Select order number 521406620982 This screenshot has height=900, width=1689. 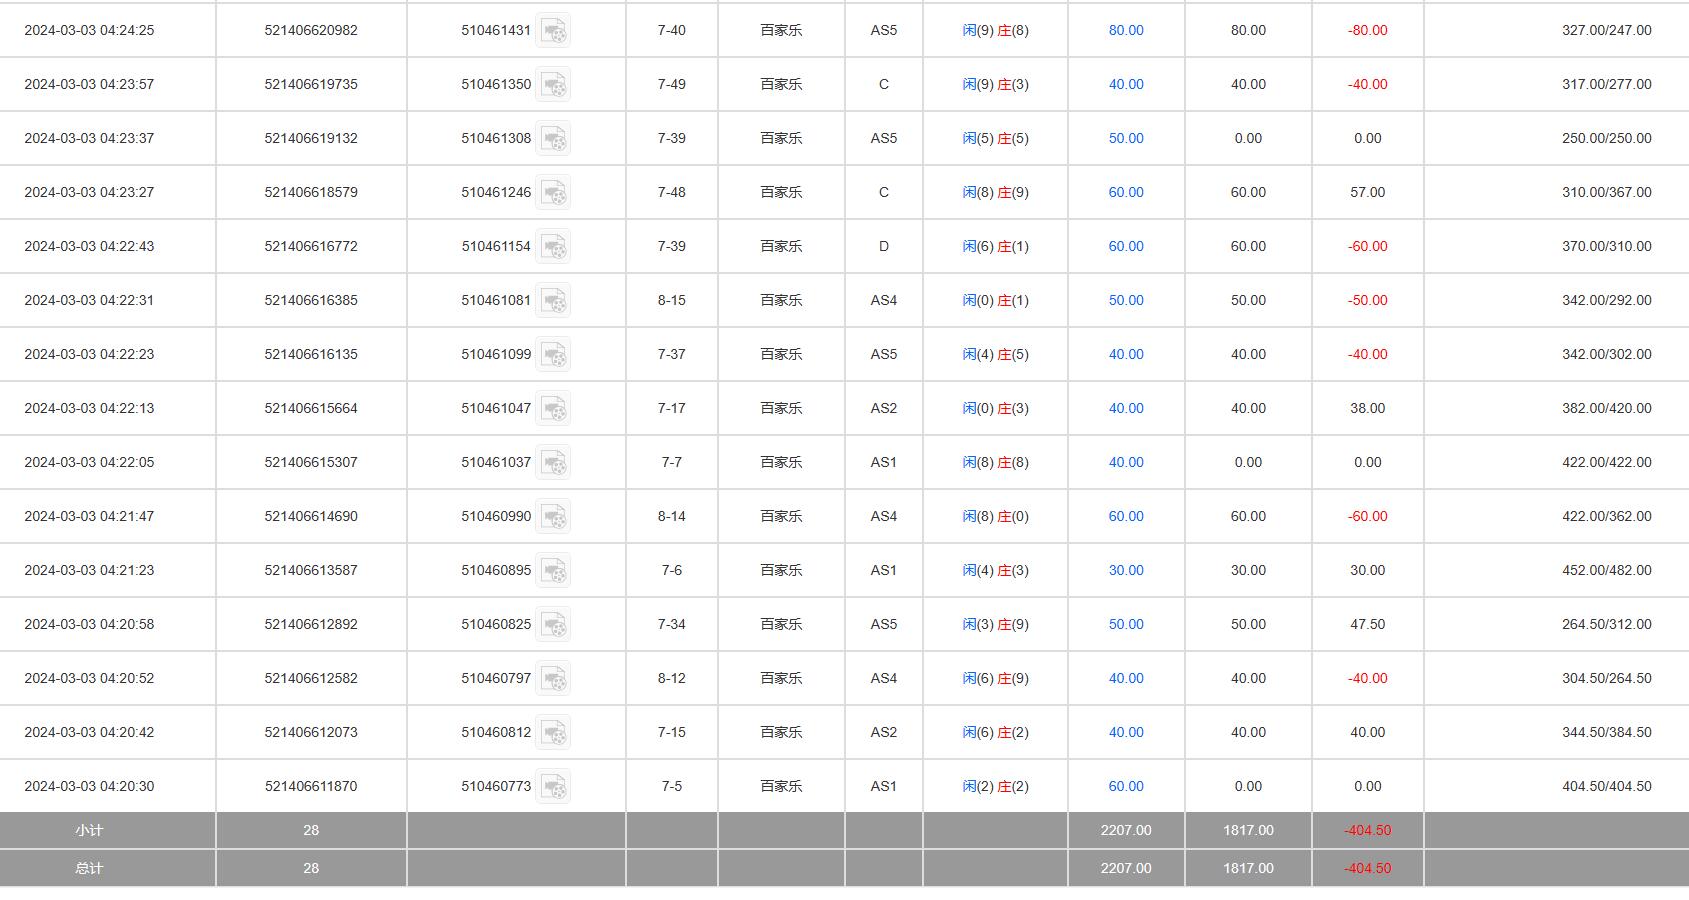(x=311, y=30)
